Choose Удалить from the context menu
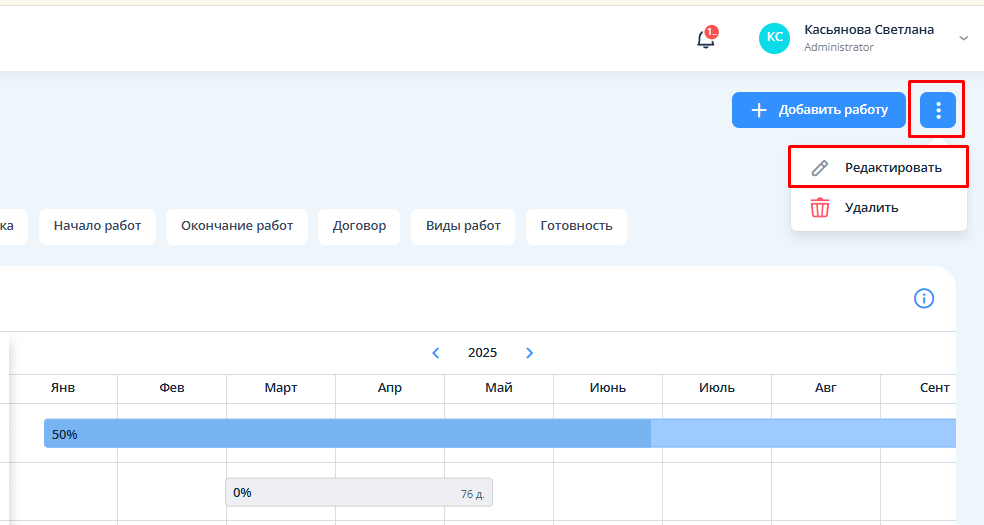The image size is (984, 525). (x=871, y=208)
